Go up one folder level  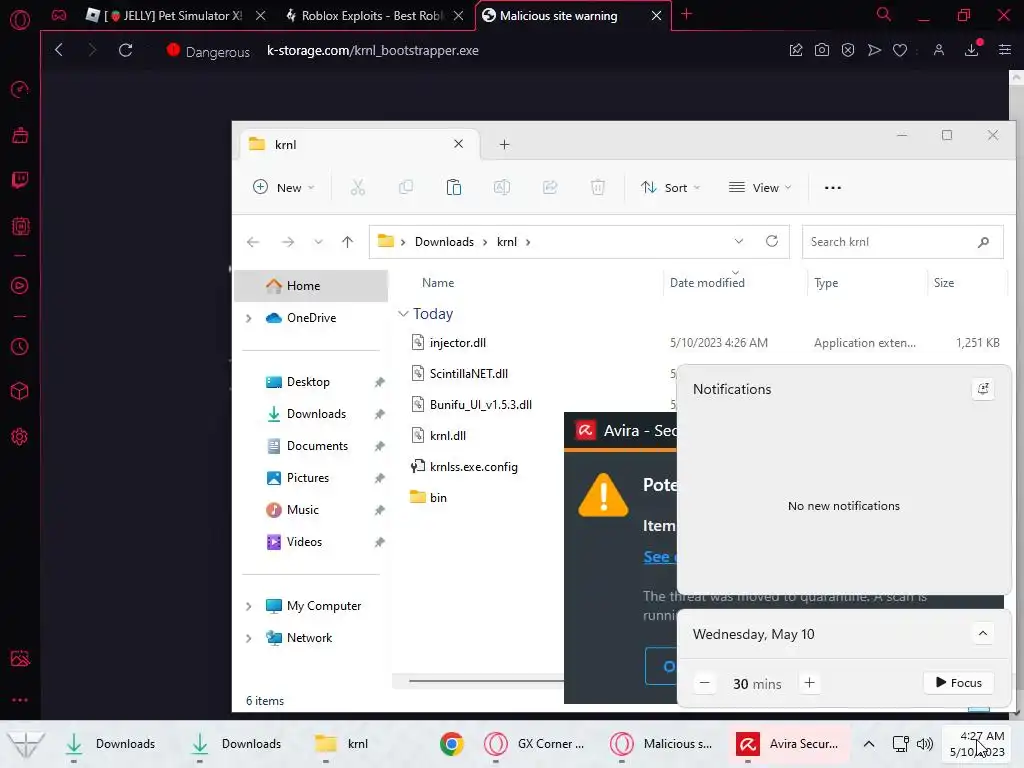coord(347,242)
